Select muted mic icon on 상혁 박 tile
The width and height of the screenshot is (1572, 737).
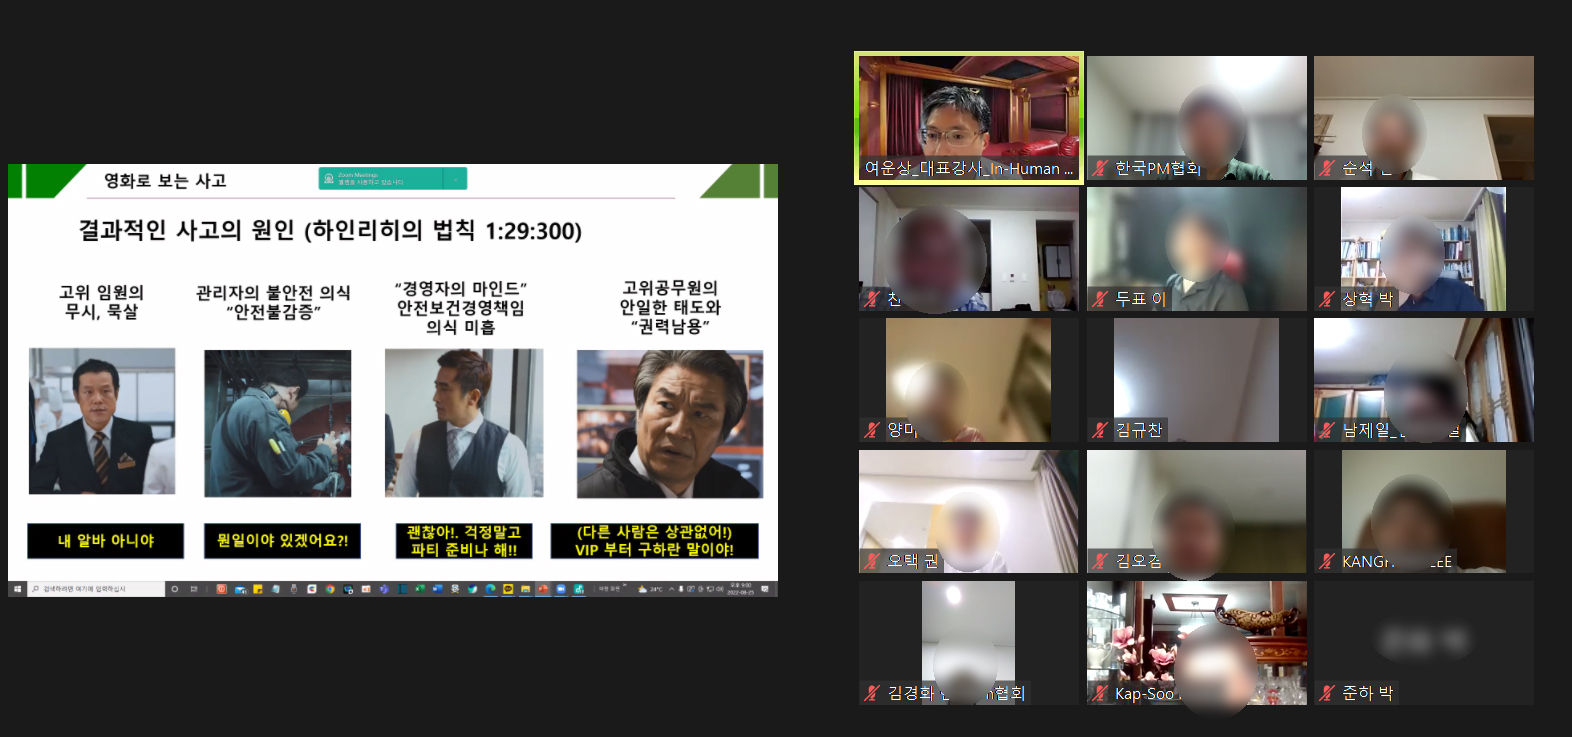(x=1327, y=298)
